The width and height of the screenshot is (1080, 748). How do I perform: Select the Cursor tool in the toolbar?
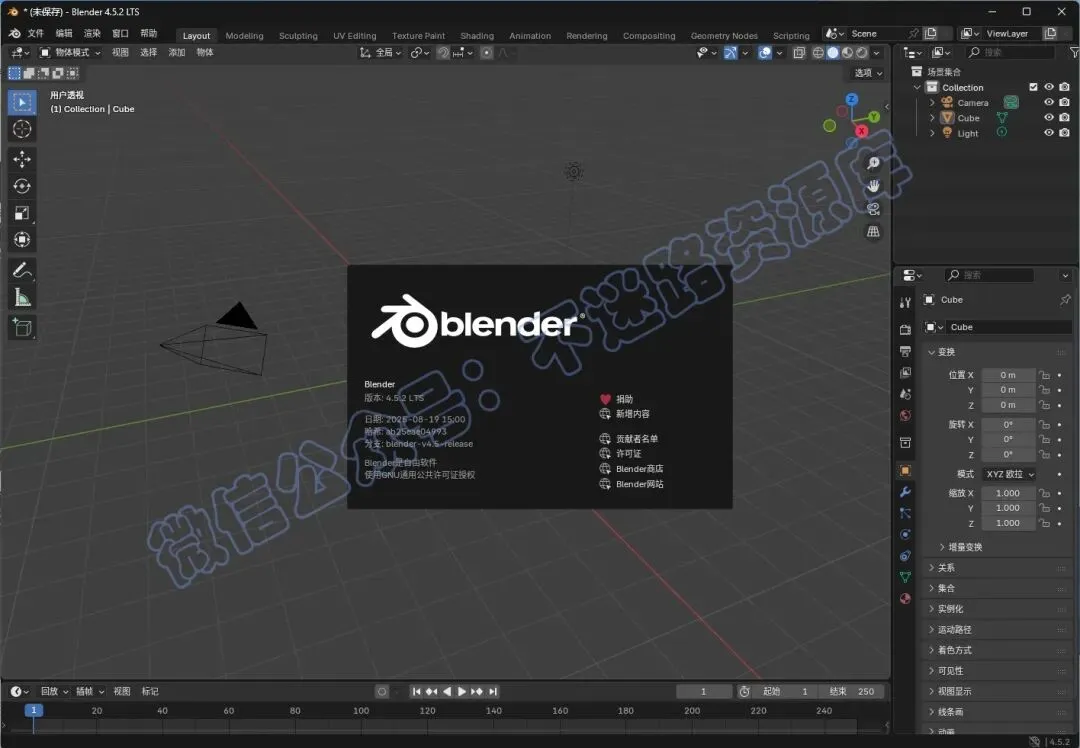22,129
